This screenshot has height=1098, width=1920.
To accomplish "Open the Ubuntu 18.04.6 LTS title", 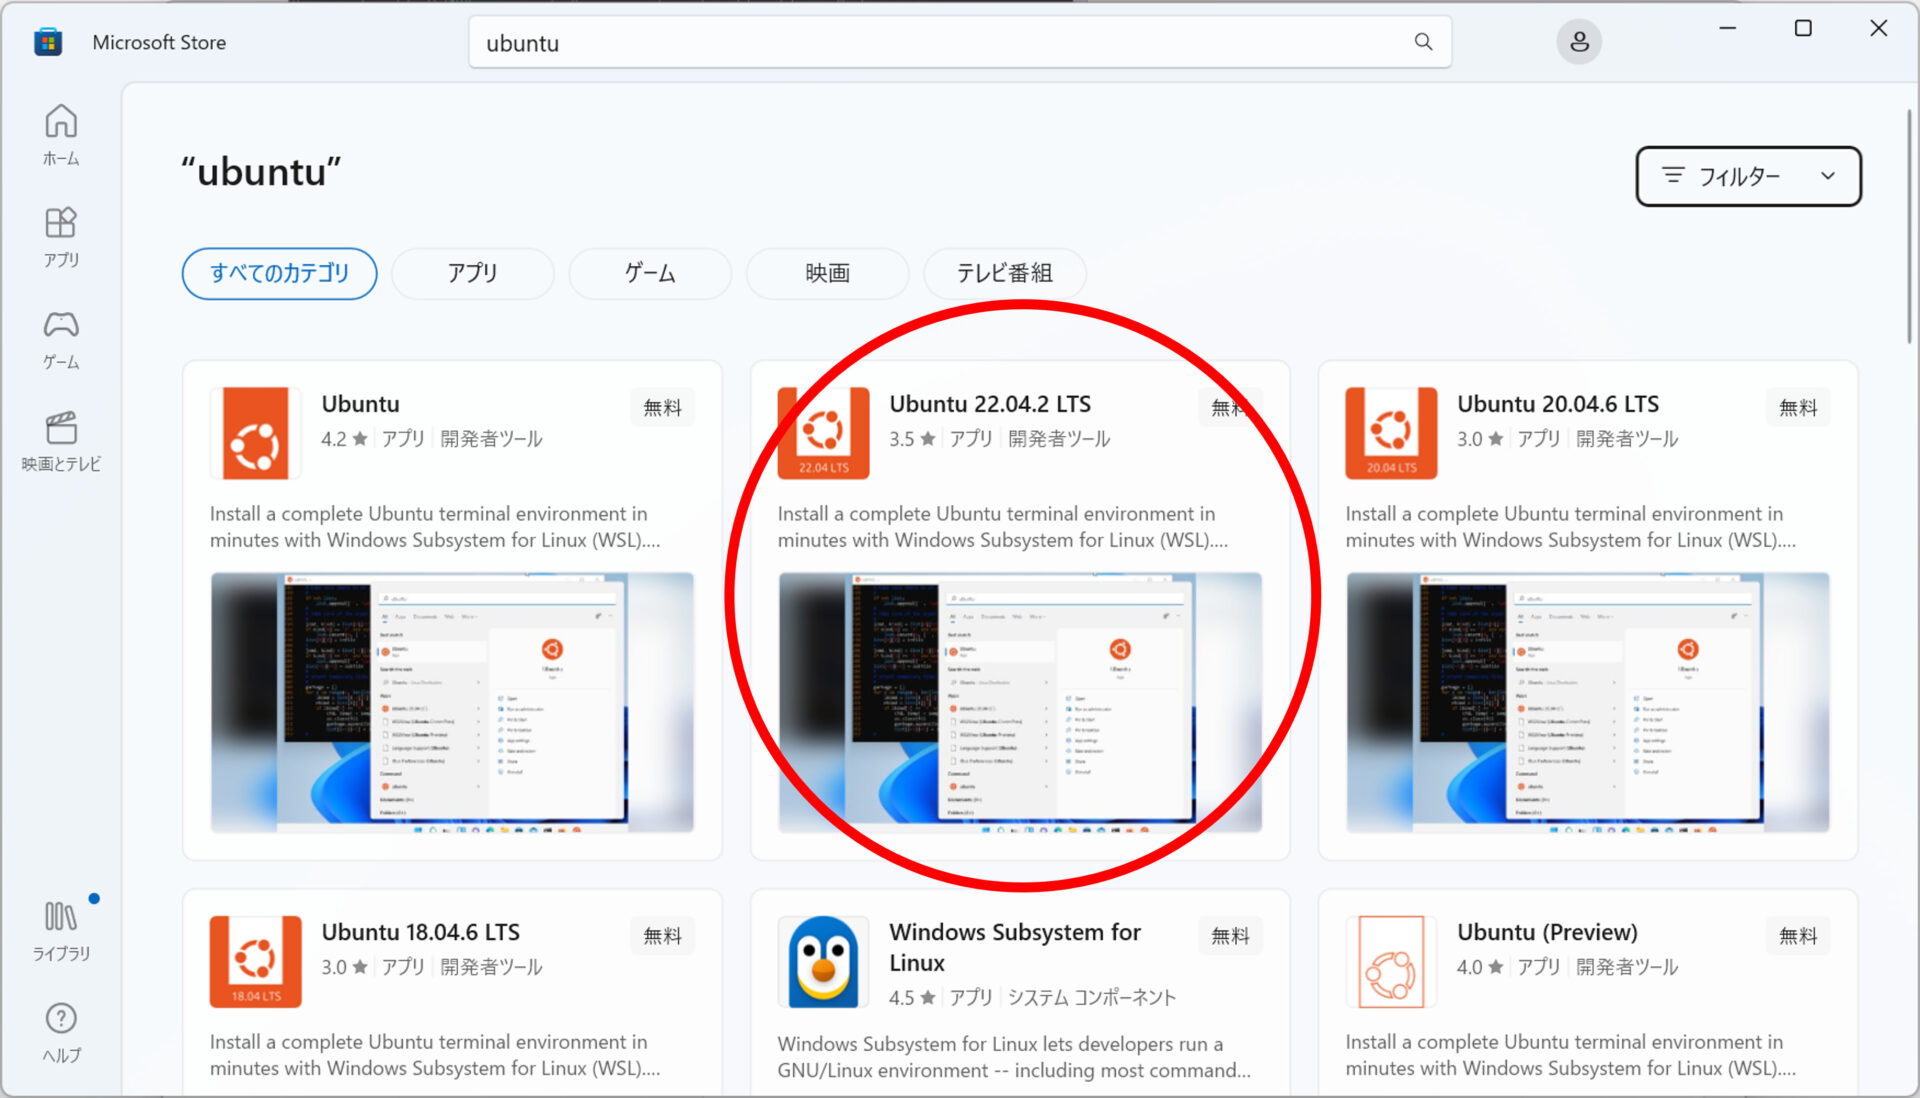I will (x=421, y=932).
